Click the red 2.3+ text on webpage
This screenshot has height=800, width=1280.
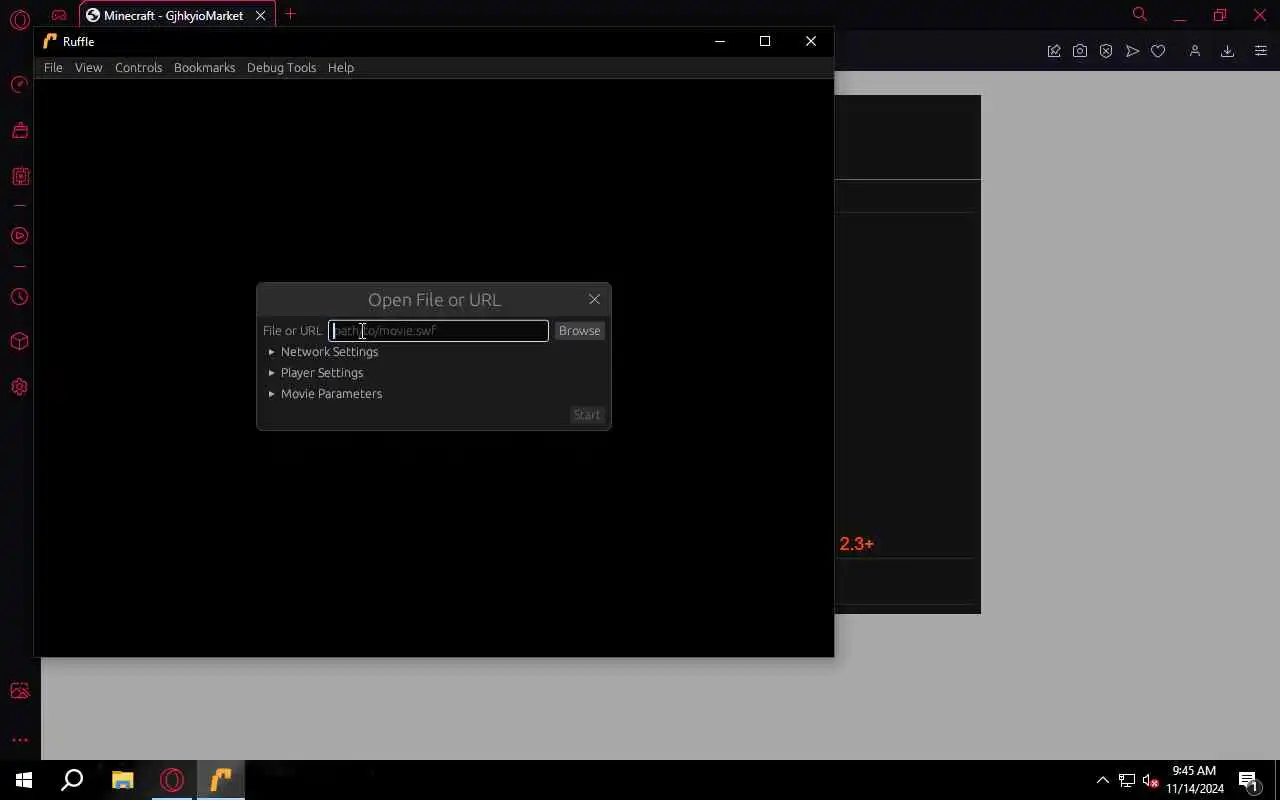pyautogui.click(x=857, y=544)
